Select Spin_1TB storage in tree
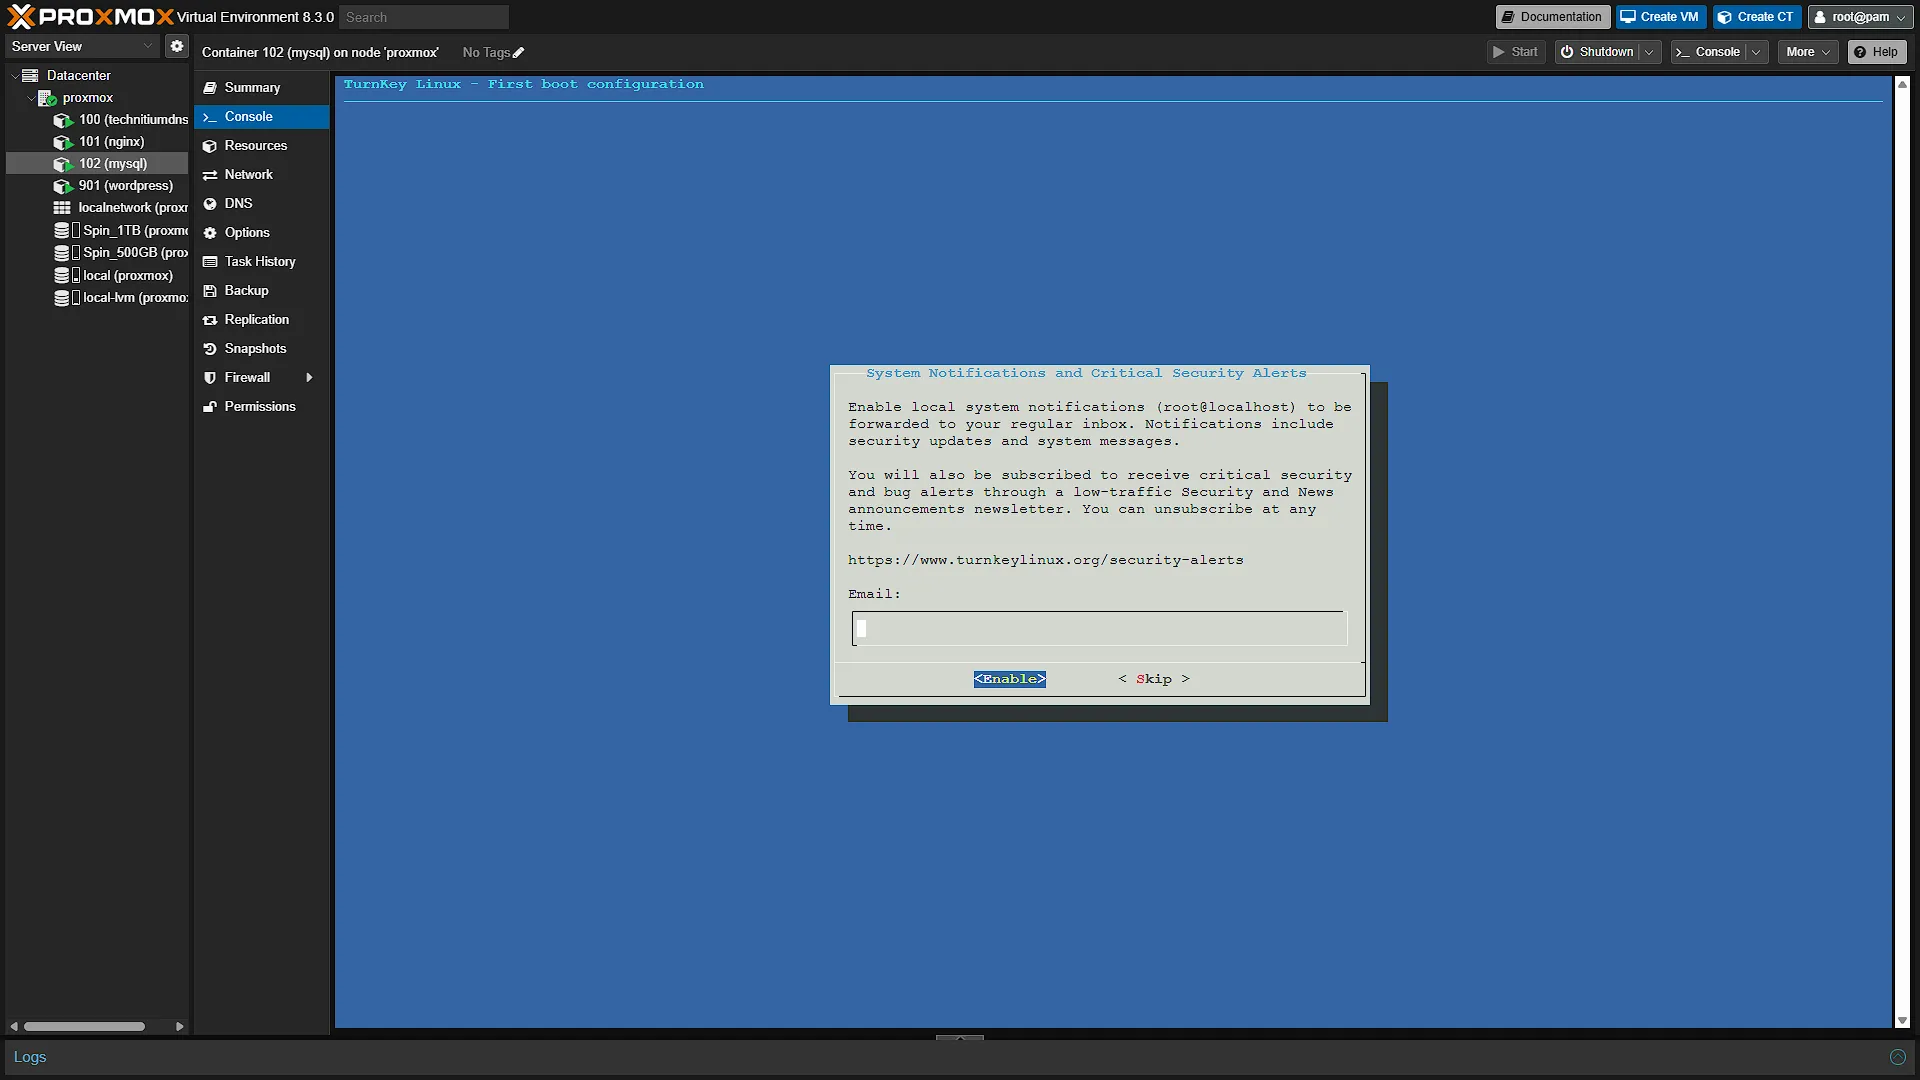Viewport: 1920px width, 1080px height. tap(121, 230)
